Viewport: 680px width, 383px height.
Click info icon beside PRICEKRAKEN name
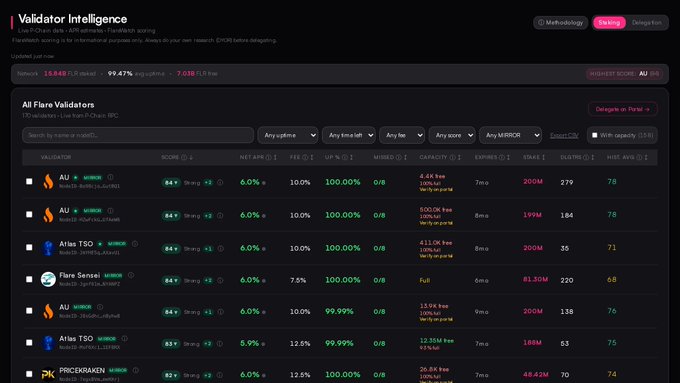pos(136,370)
